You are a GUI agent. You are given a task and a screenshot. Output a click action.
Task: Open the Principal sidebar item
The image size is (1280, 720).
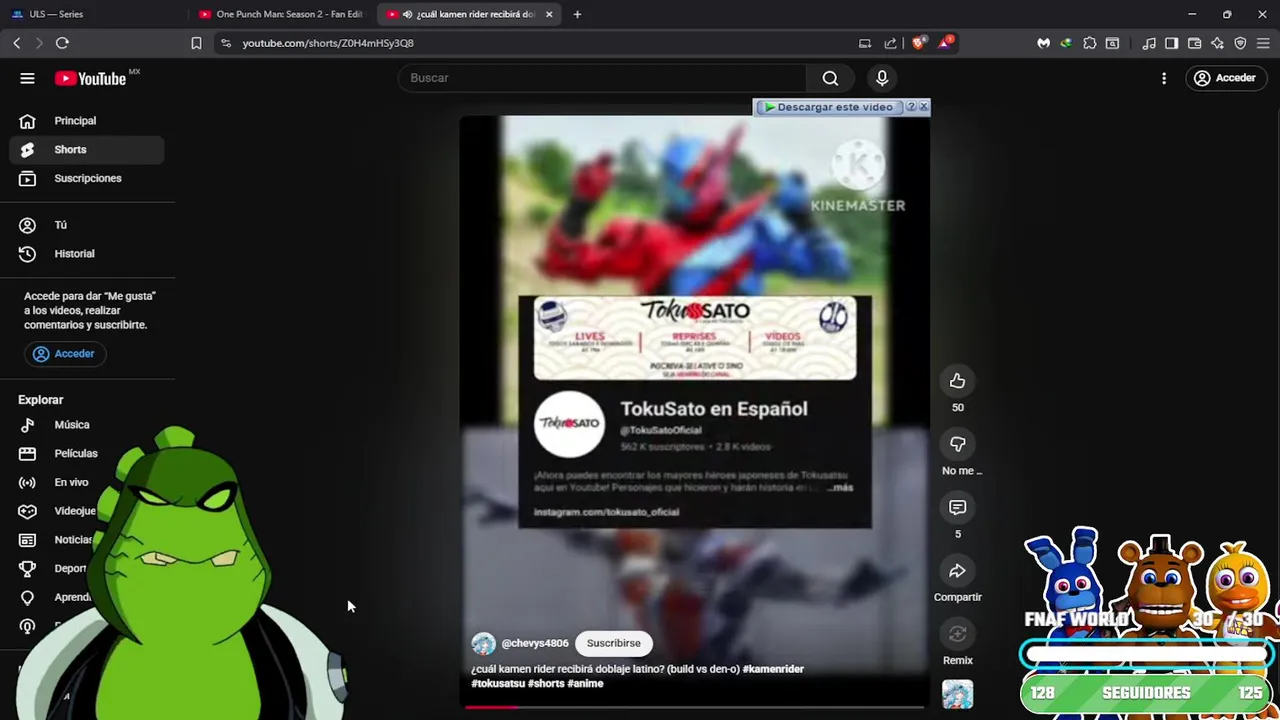[88, 121]
